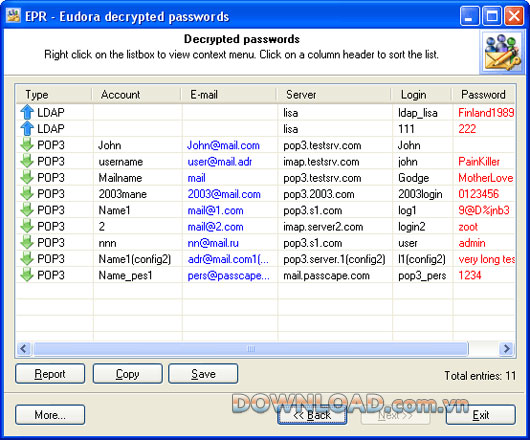Select the password 0123456
Image resolution: width=530 pixels, height=440 pixels.
click(x=478, y=194)
